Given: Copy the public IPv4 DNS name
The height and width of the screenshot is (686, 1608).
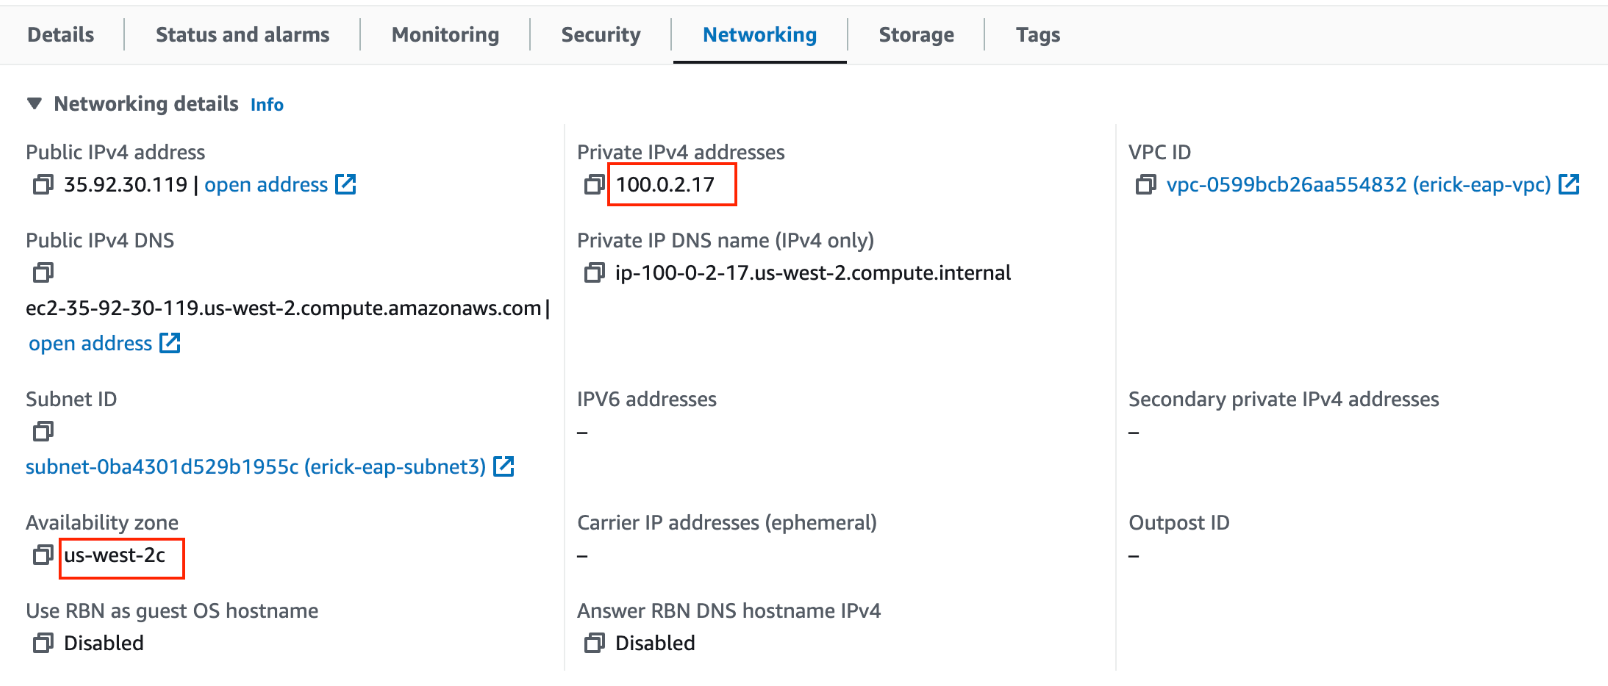Looking at the screenshot, I should (x=43, y=272).
